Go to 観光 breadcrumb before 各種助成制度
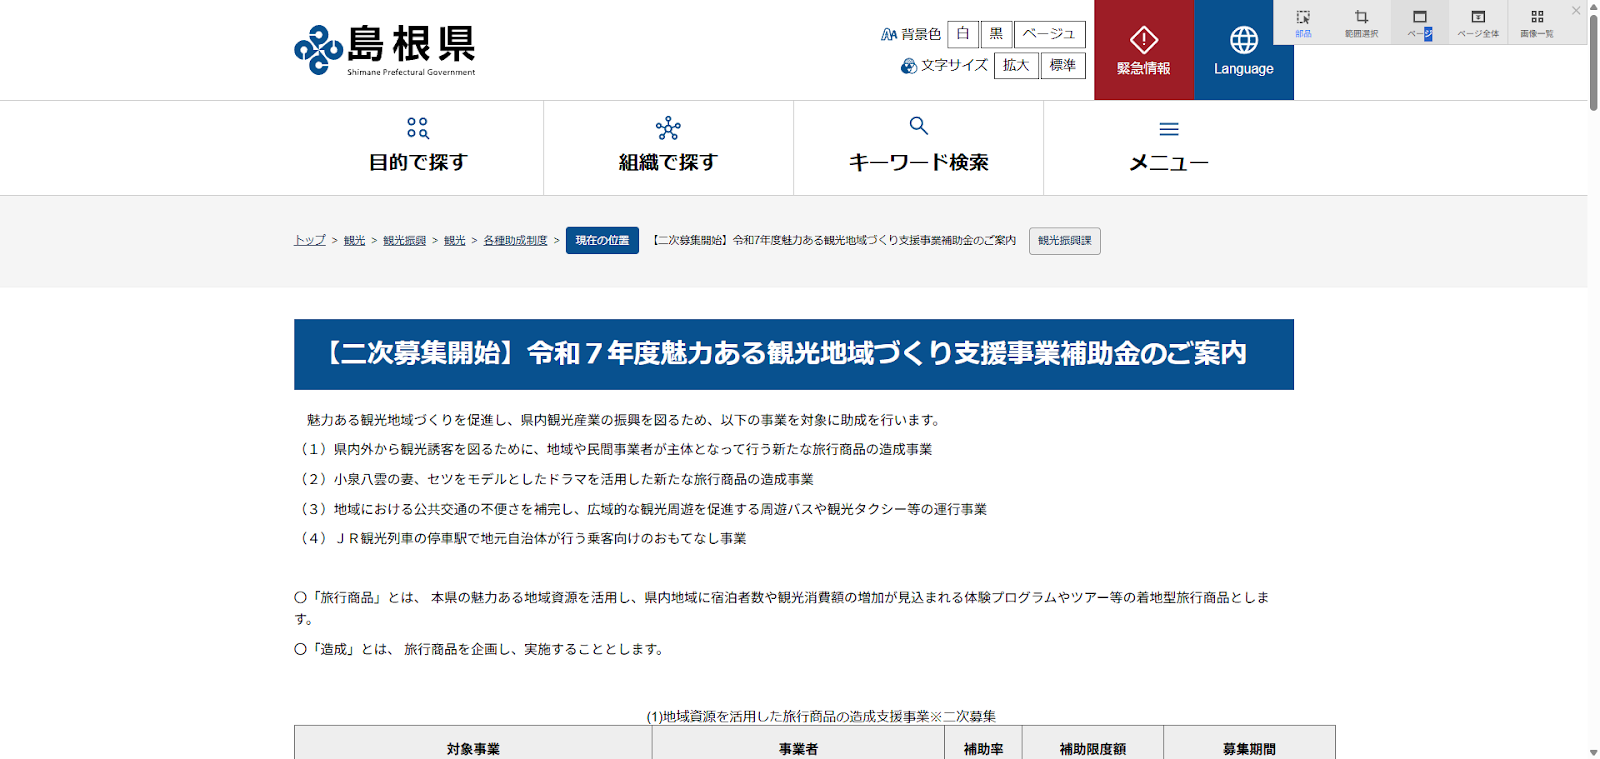Screen dimensions: 1600x759 (455, 241)
